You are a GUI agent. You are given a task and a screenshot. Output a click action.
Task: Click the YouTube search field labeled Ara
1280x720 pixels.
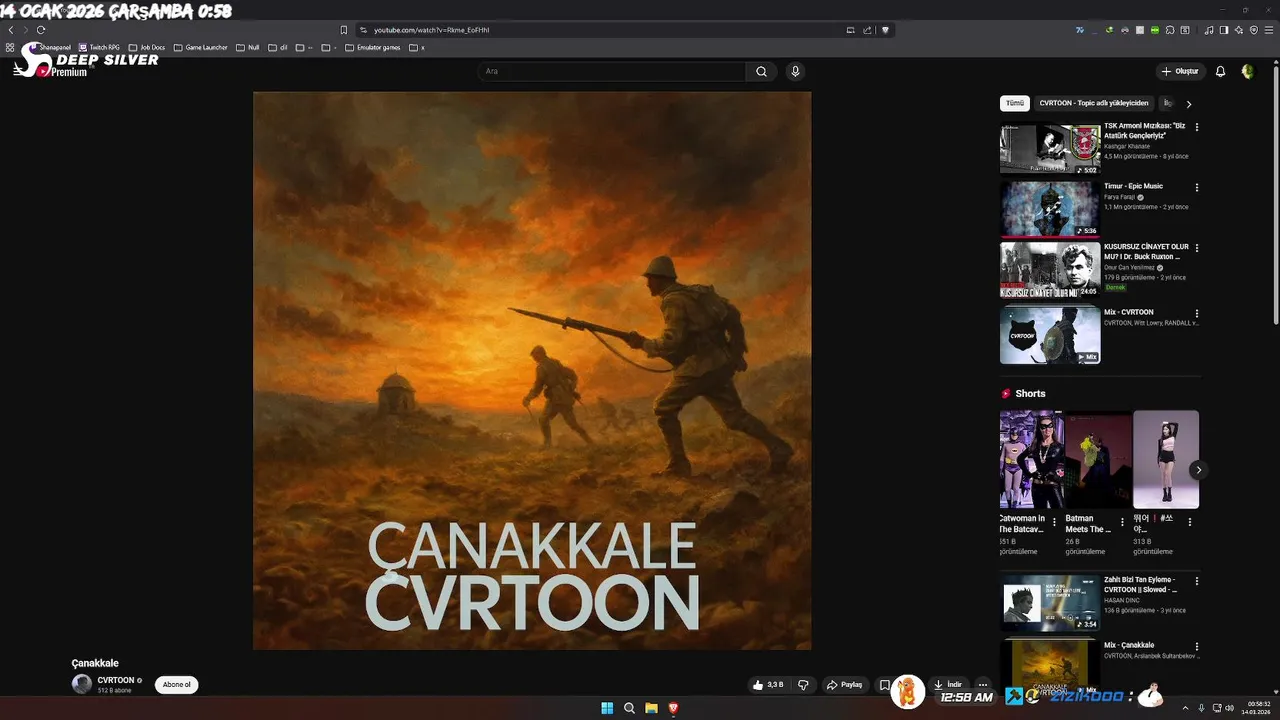point(611,71)
